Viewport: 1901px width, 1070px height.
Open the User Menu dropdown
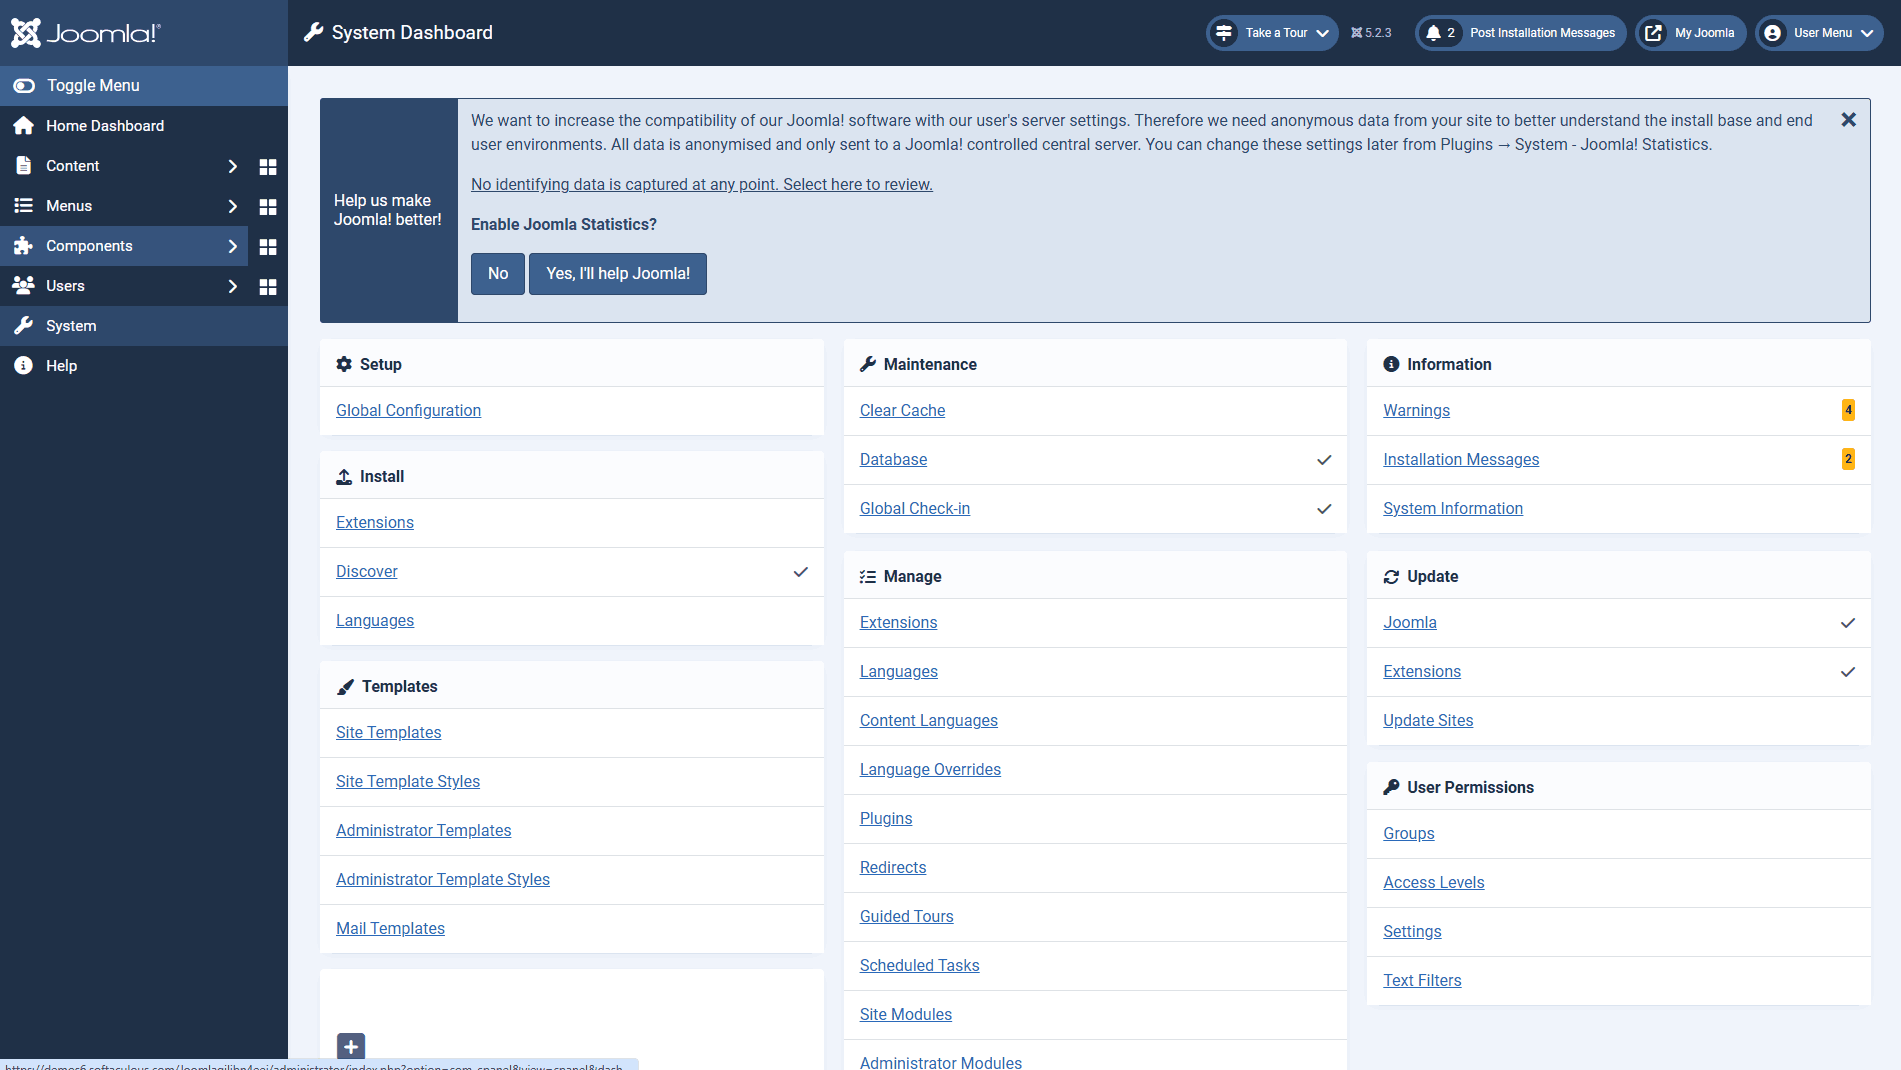pos(1819,33)
